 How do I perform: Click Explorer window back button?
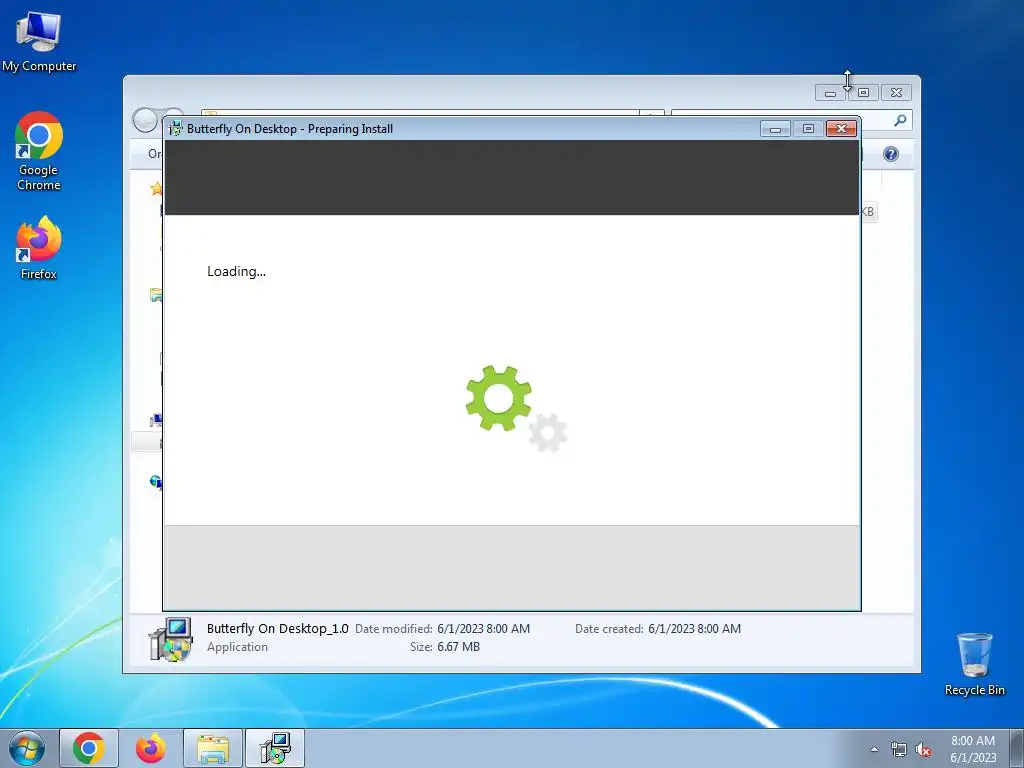pyautogui.click(x=144, y=120)
